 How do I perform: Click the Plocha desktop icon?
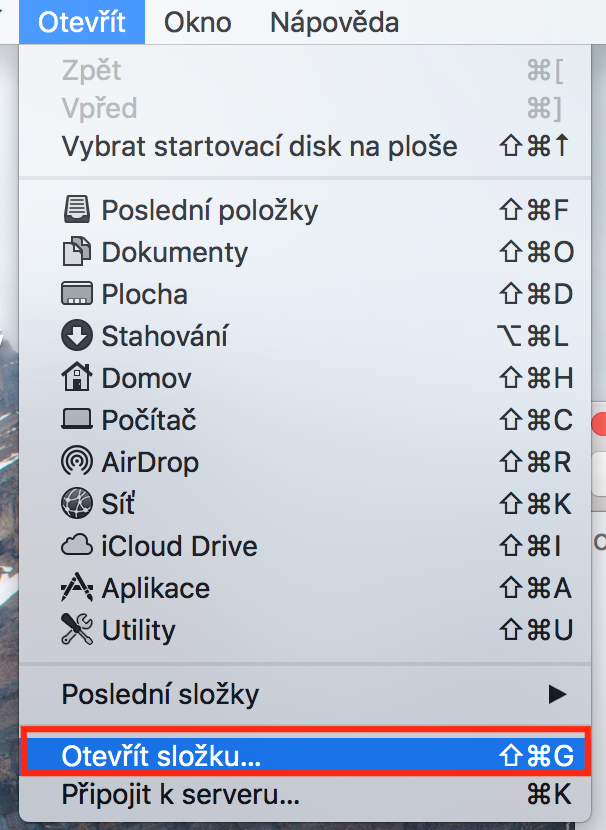click(x=77, y=294)
